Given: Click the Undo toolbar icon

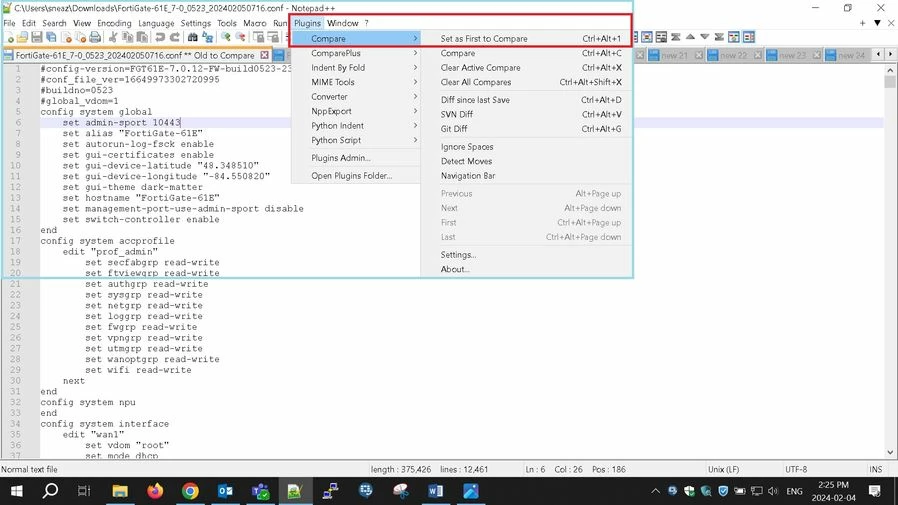Looking at the screenshot, I should coord(160,38).
